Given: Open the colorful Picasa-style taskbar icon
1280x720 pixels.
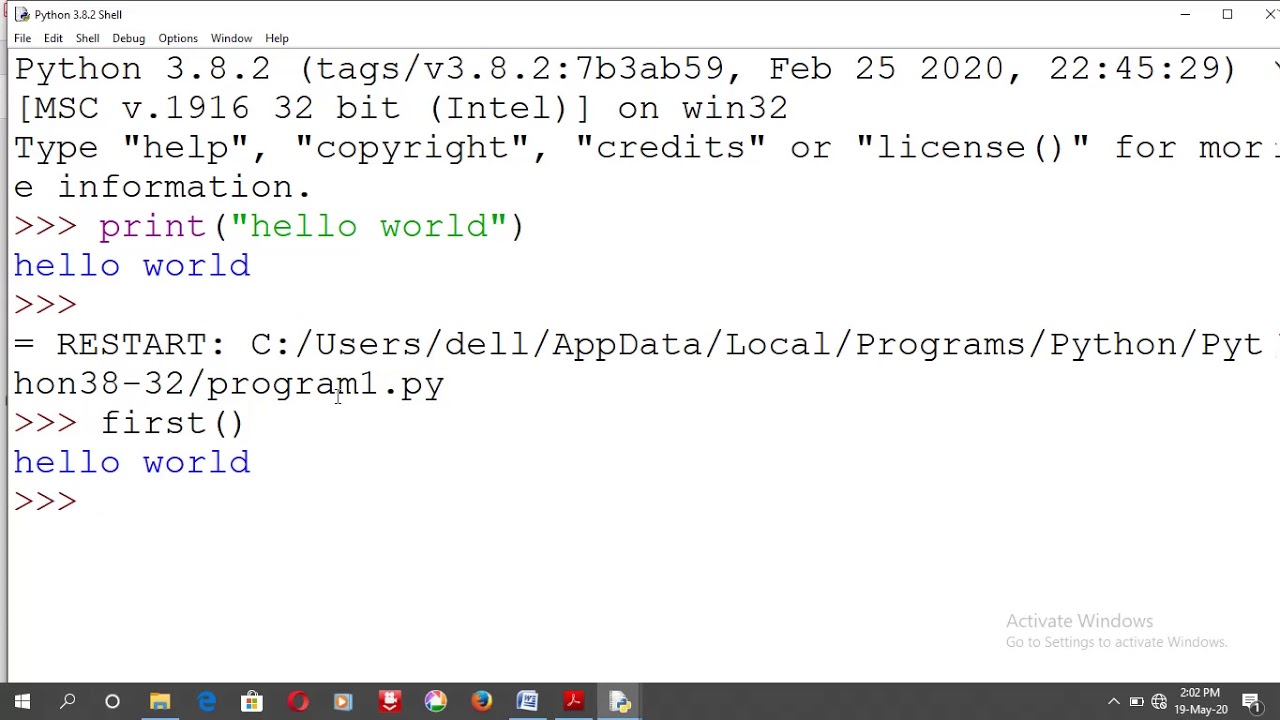Looking at the screenshot, I should (436, 702).
